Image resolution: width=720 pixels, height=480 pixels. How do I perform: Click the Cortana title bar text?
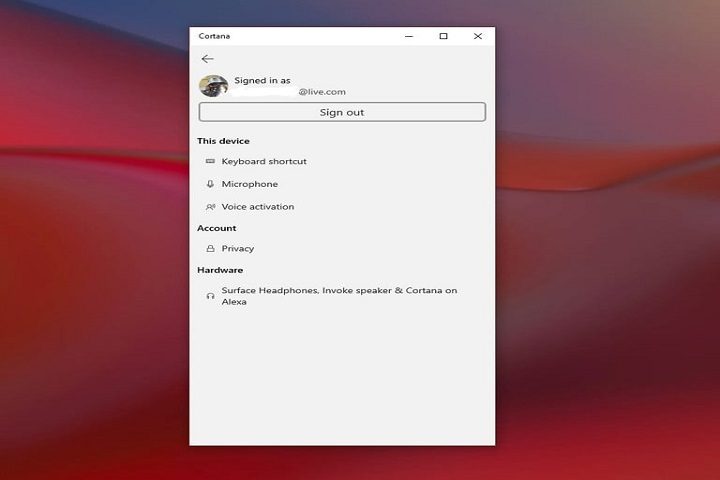[214, 36]
